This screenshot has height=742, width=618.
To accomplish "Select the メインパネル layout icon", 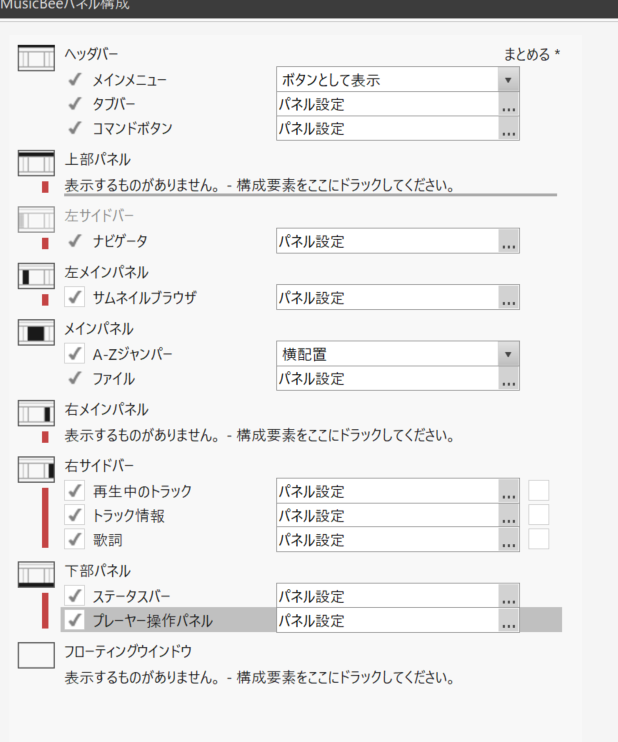I will point(36,331).
